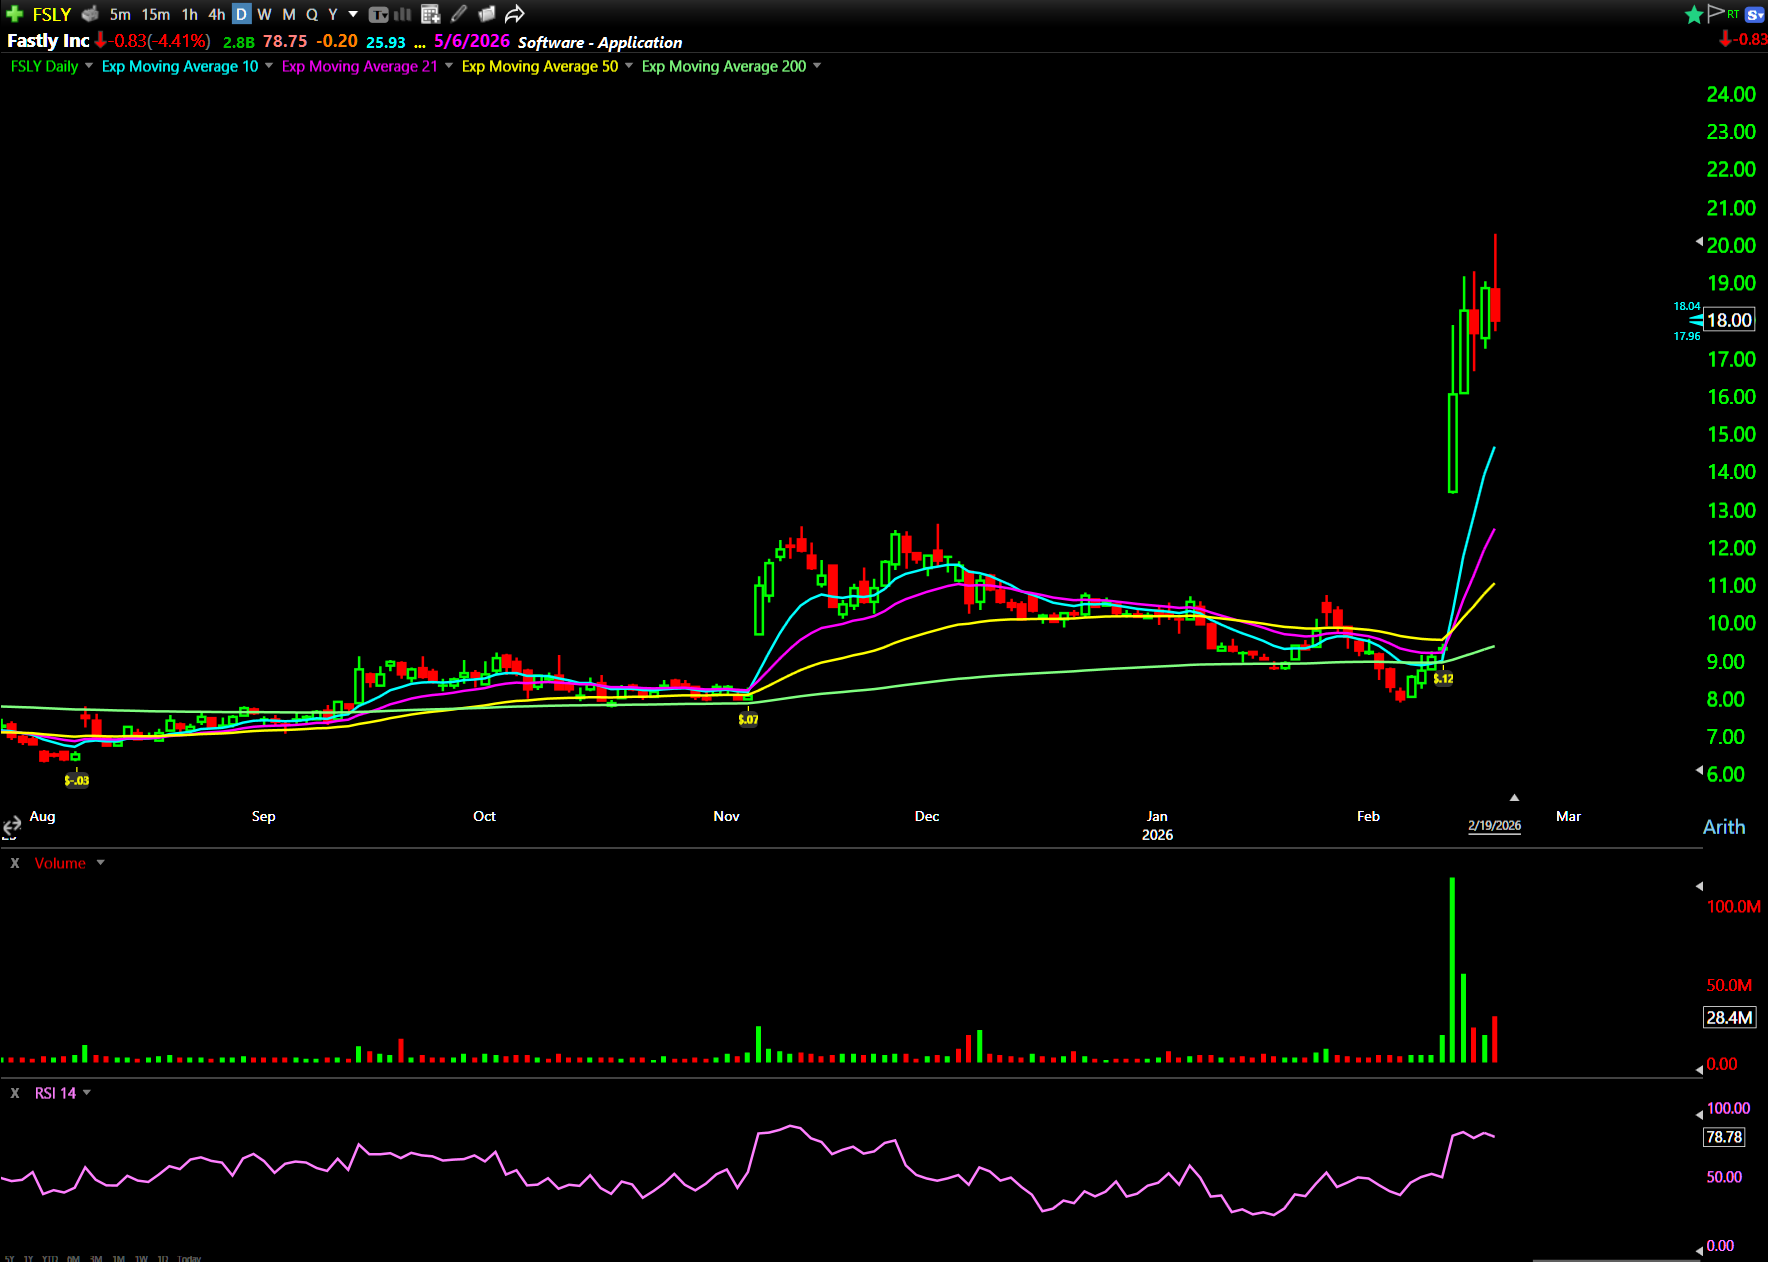Expand the Exp Moving Average 10 dropdown
This screenshot has width=1768, height=1262.
(269, 66)
